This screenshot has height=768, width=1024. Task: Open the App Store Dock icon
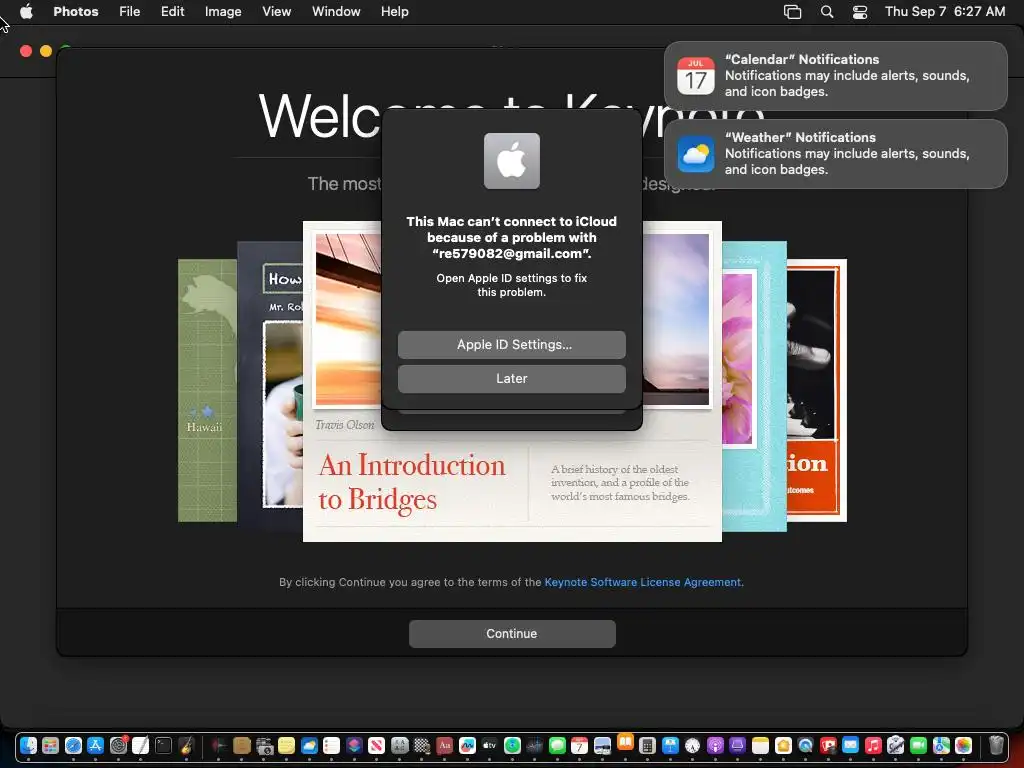pyautogui.click(x=95, y=745)
